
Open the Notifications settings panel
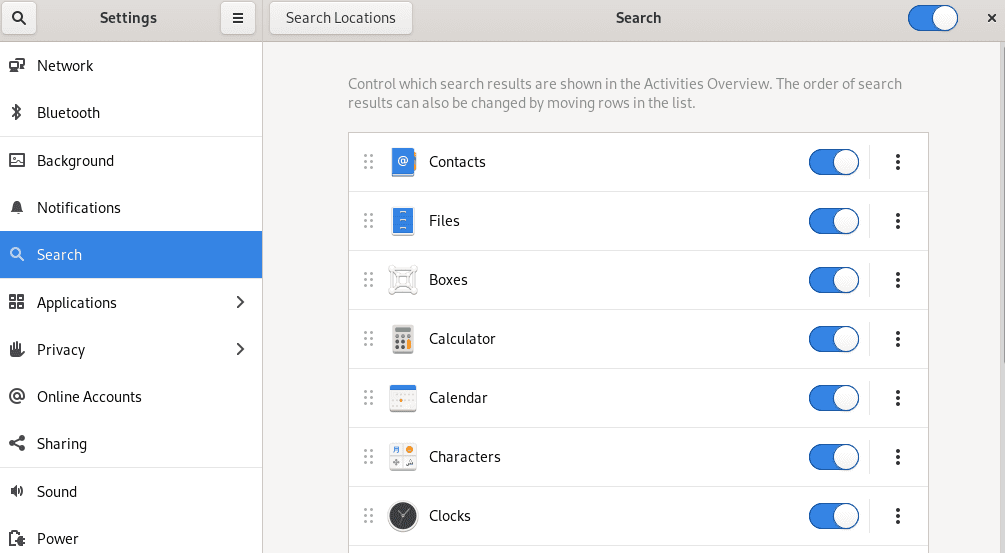(x=131, y=208)
